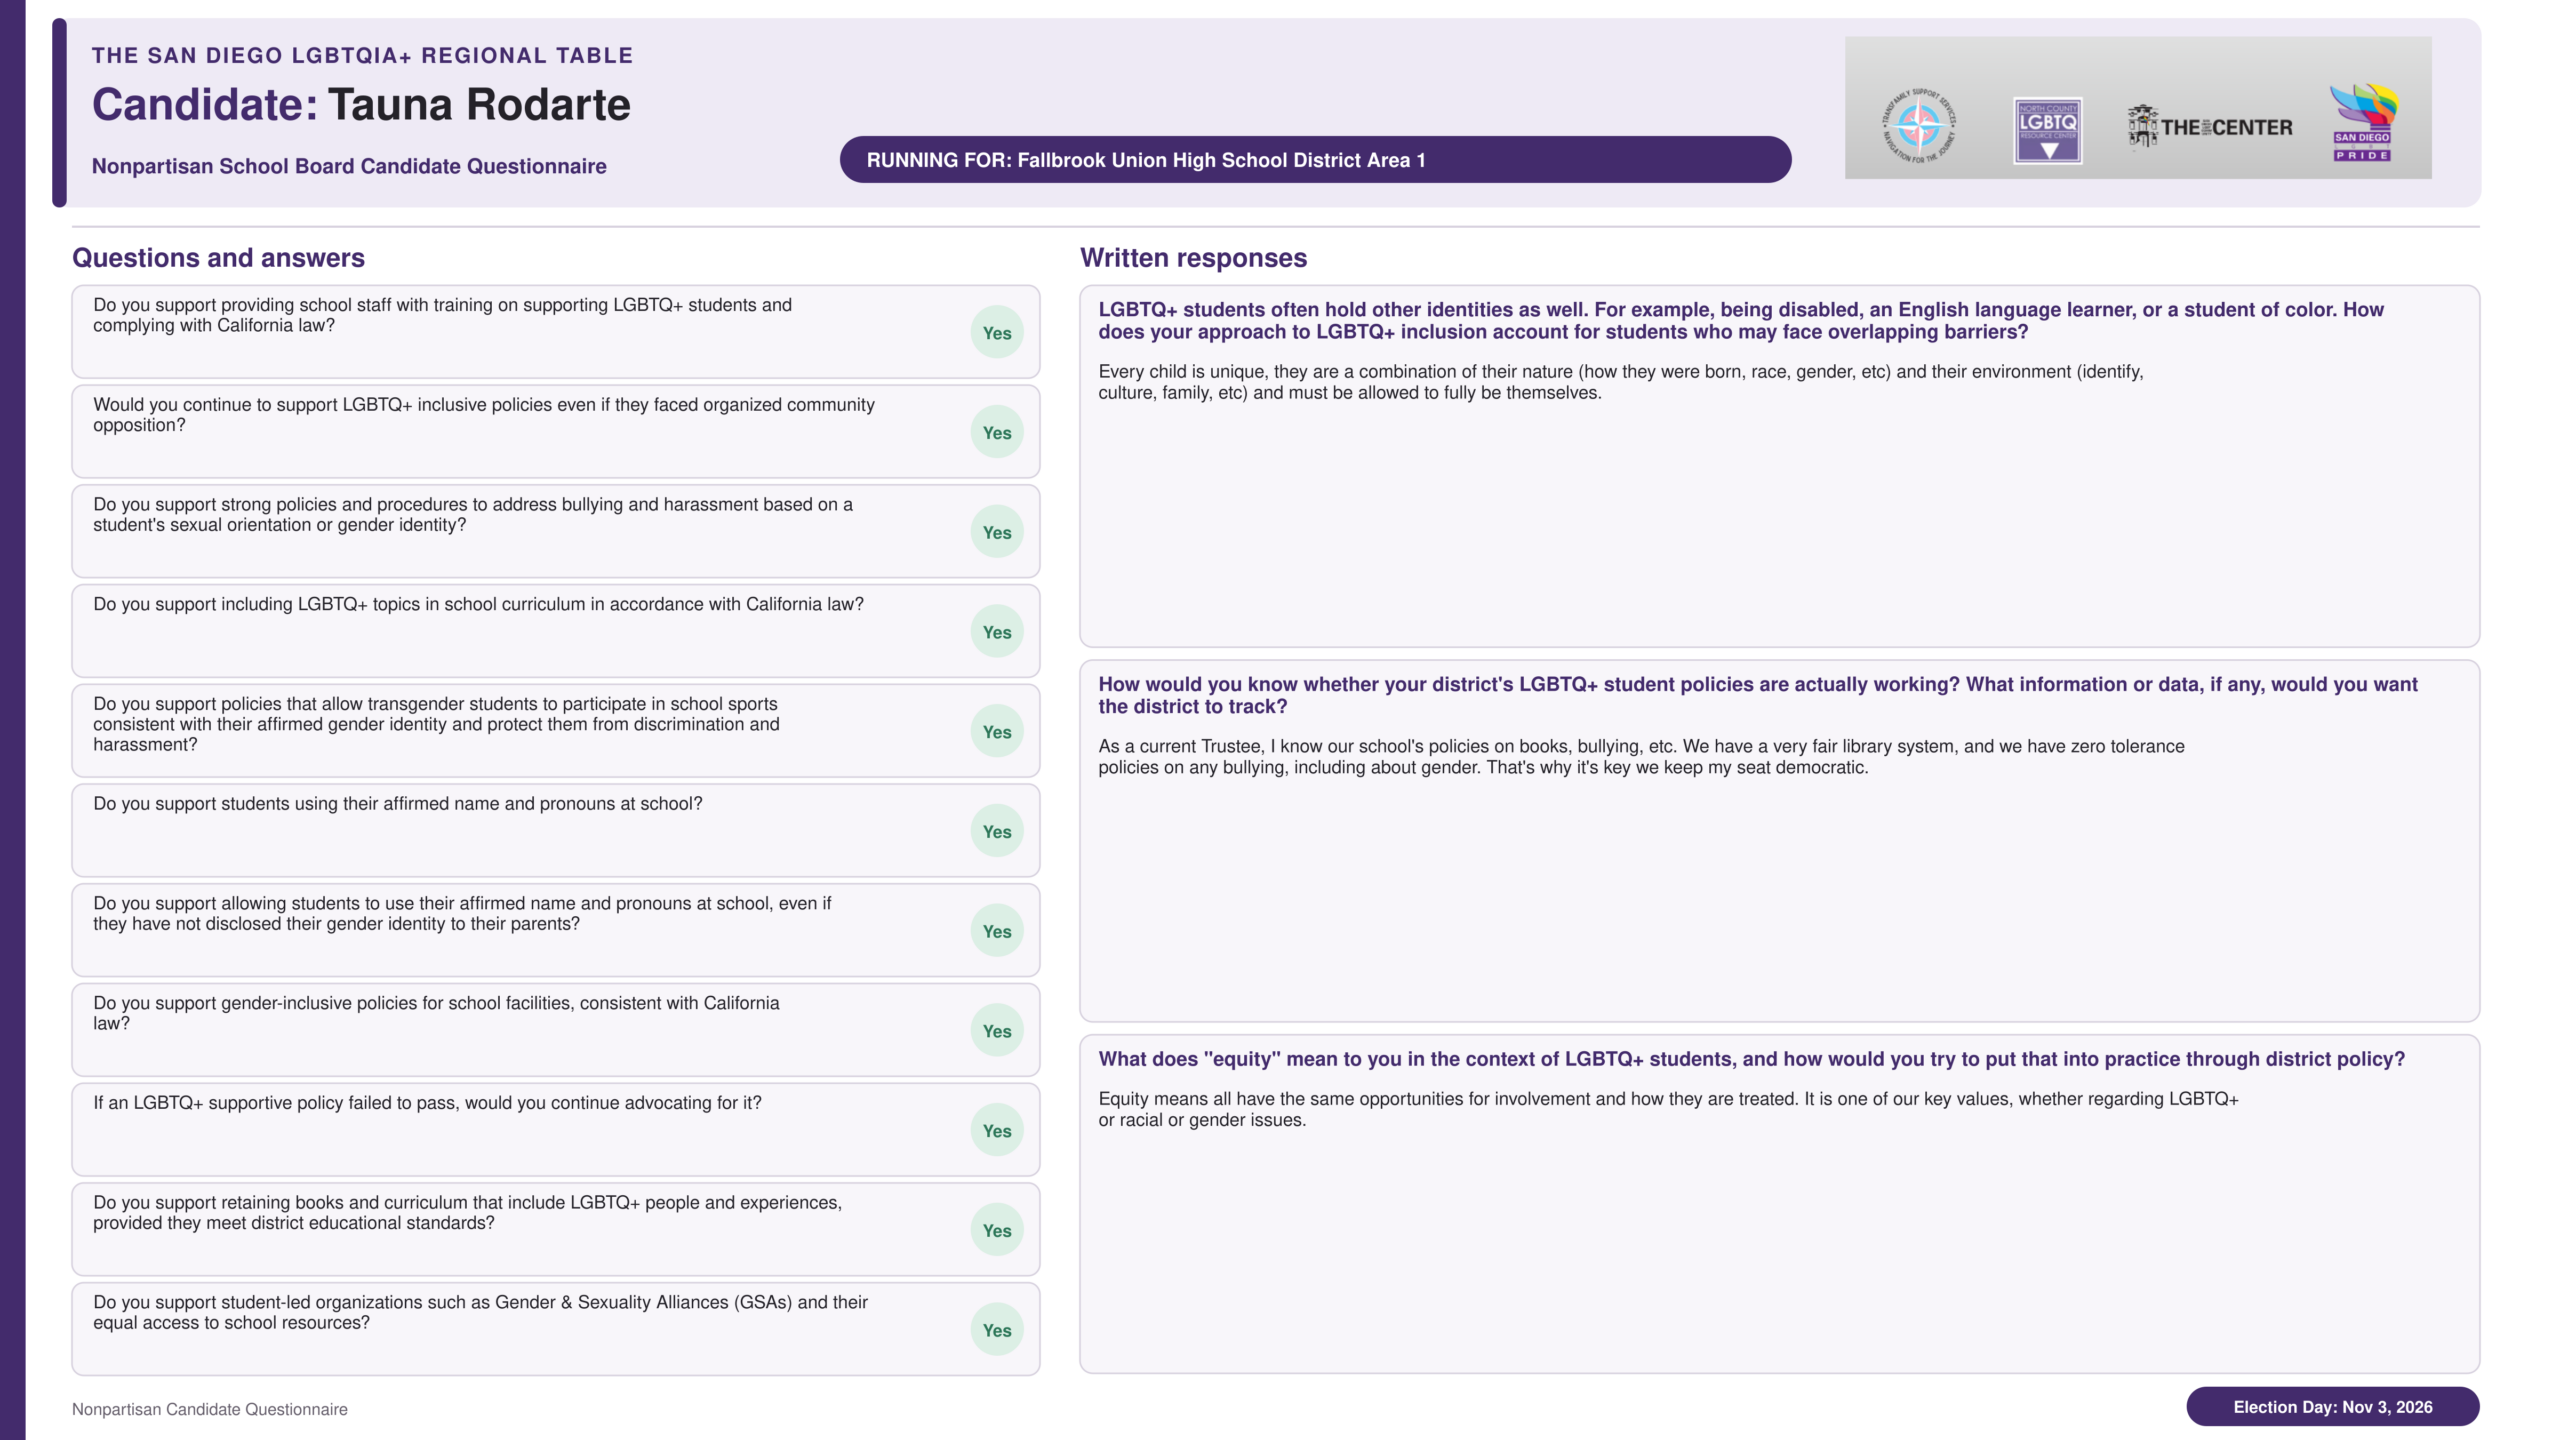The width and height of the screenshot is (2560, 1440).
Task: Click the answer beginning 'Every child is unique'
Action: pyautogui.click(x=1621, y=382)
